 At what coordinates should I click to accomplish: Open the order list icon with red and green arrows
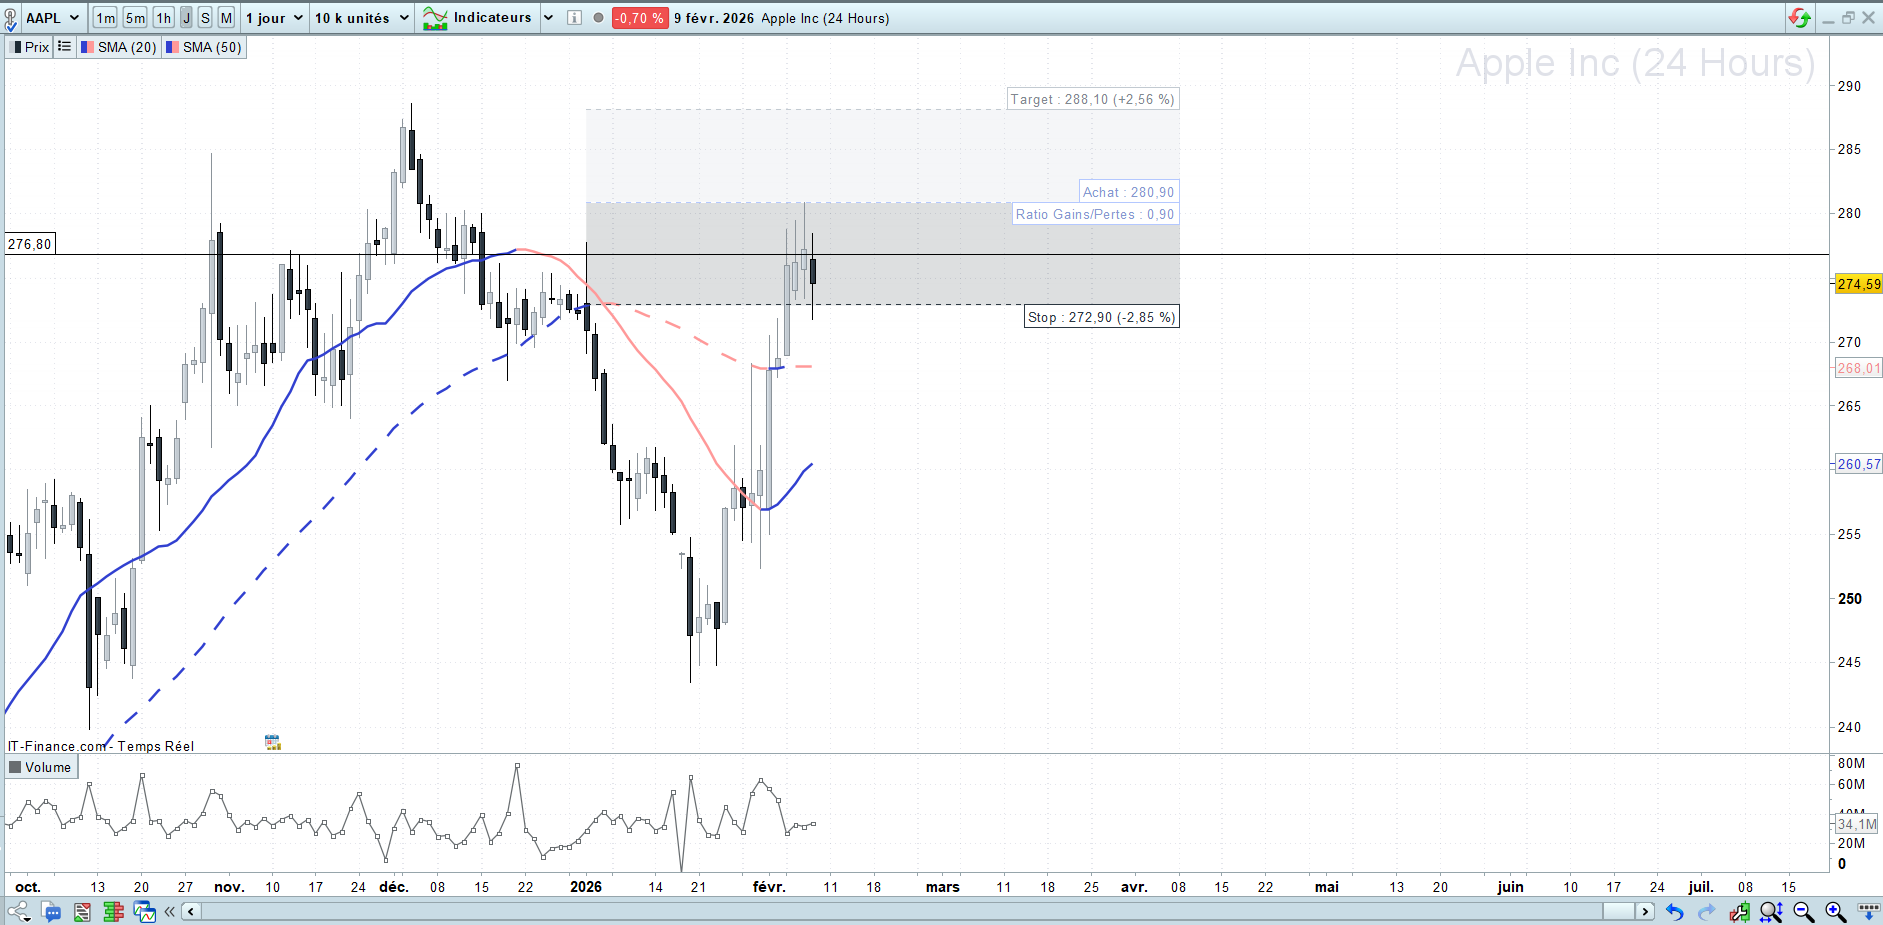coord(82,912)
